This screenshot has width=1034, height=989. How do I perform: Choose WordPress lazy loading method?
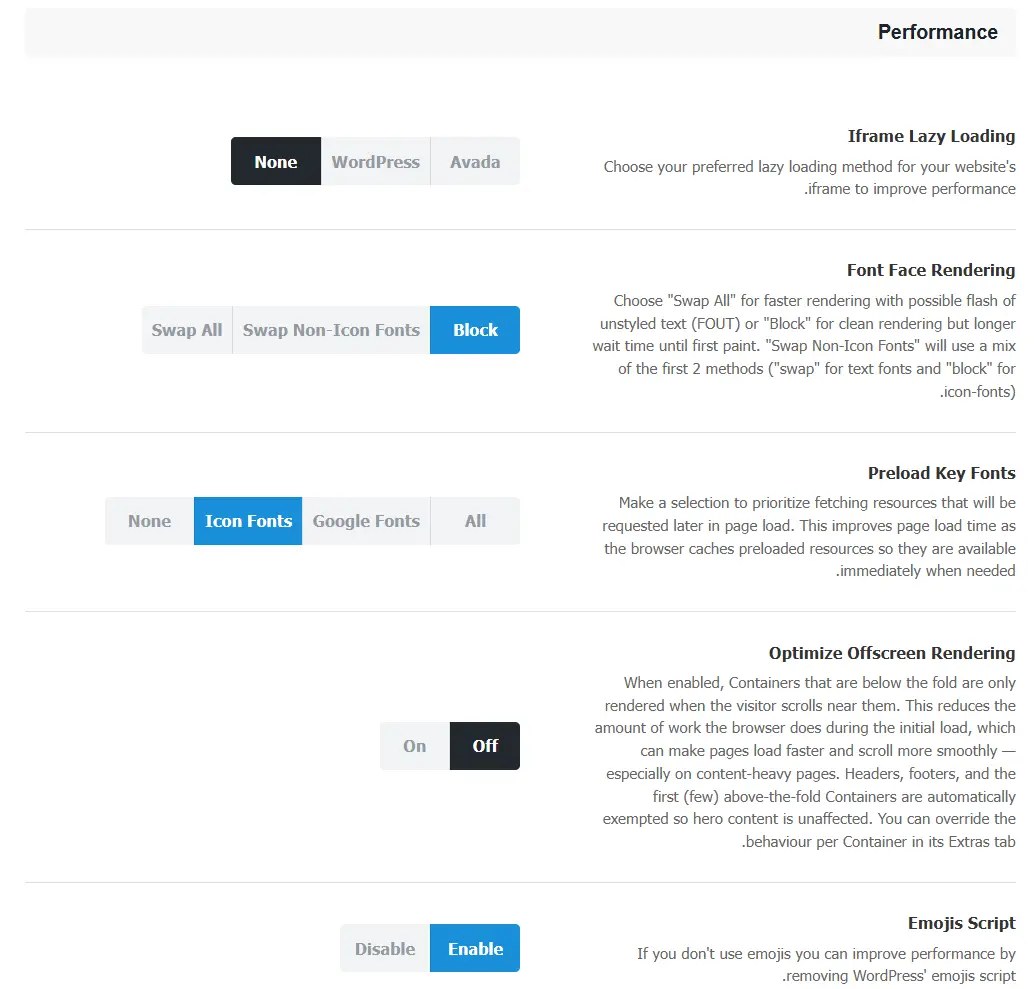tap(375, 162)
